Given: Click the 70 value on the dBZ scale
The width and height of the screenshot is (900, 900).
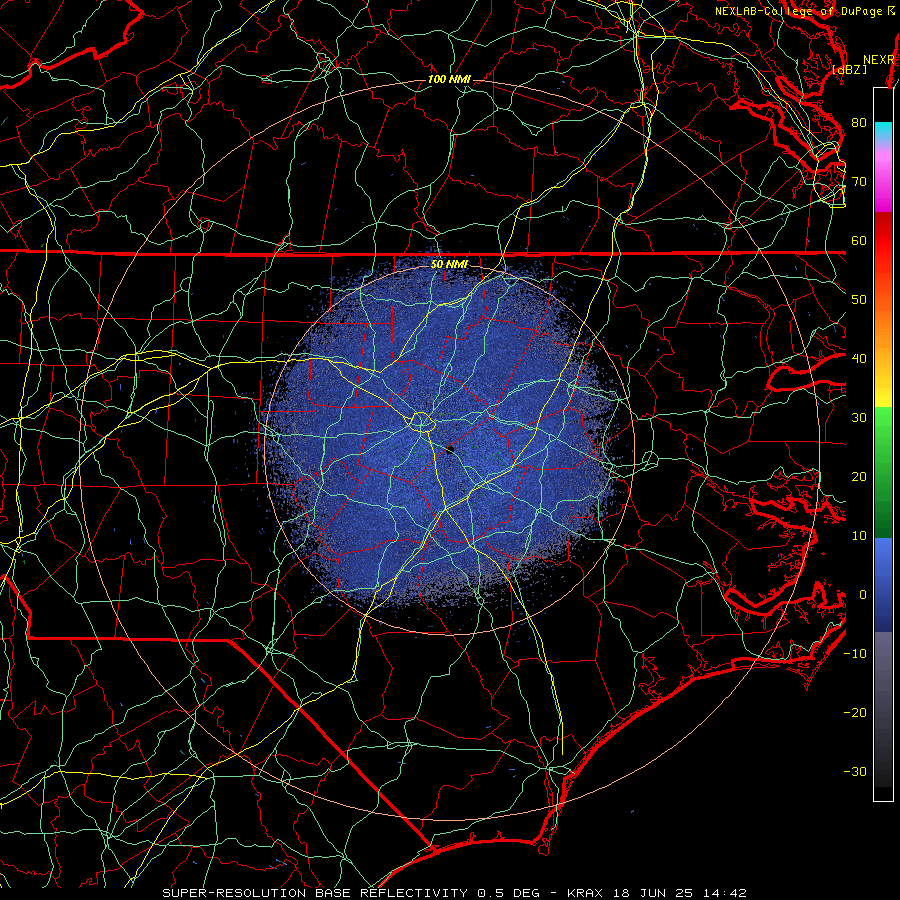Looking at the screenshot, I should point(859,181).
